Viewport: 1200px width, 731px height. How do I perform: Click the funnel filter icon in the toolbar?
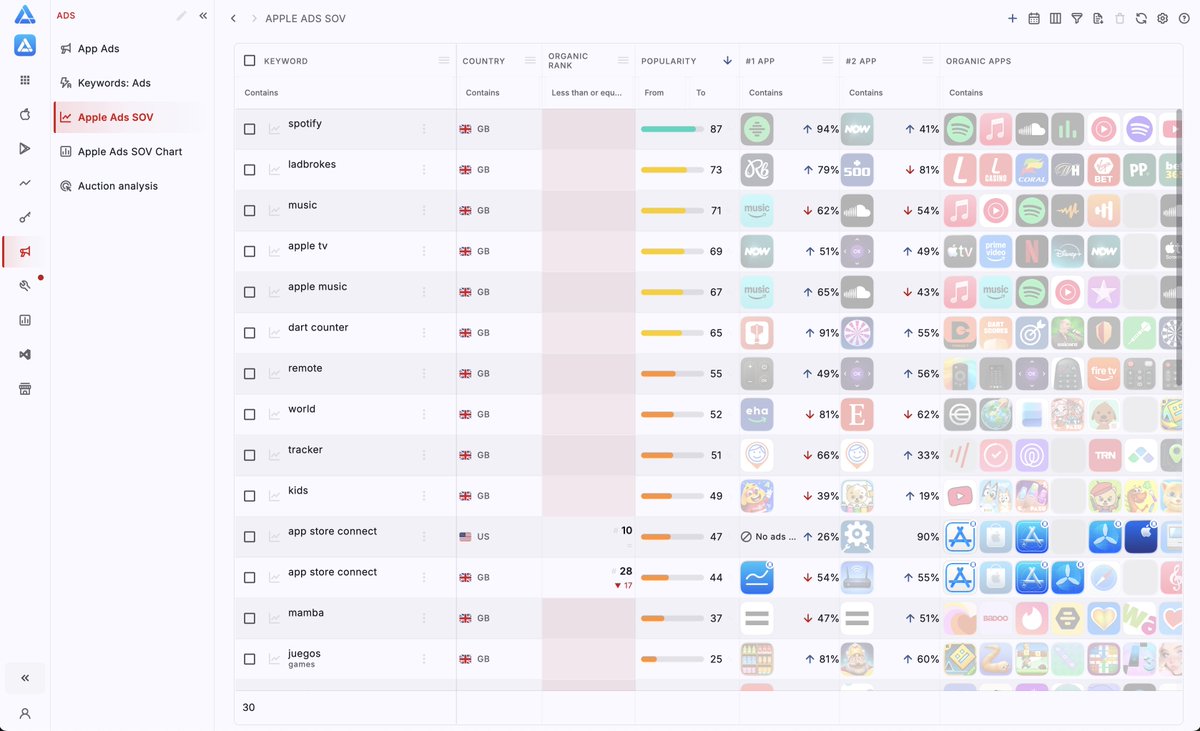pos(1077,18)
